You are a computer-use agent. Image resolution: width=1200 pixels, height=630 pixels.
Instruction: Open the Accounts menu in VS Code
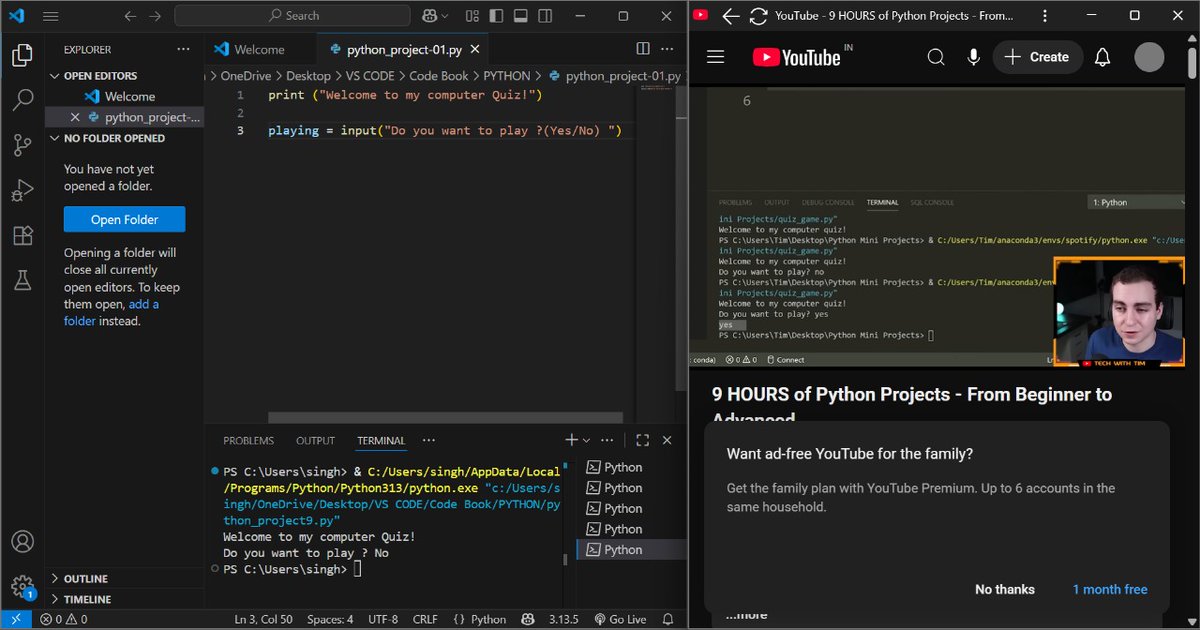(x=22, y=542)
